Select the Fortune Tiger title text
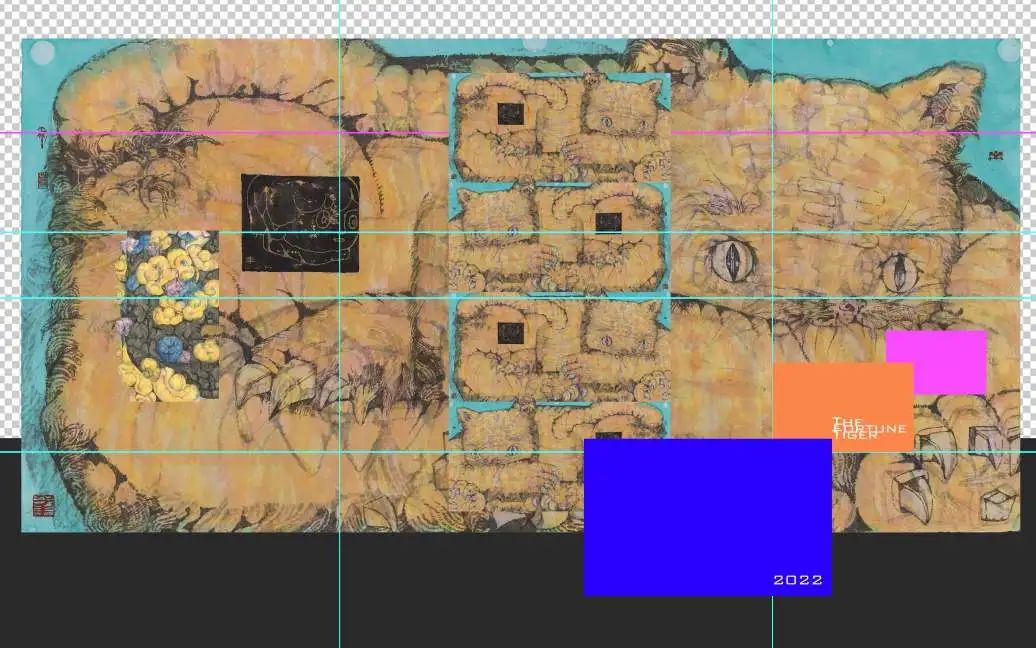Viewport: 1036px width, 648px height. click(x=868, y=428)
